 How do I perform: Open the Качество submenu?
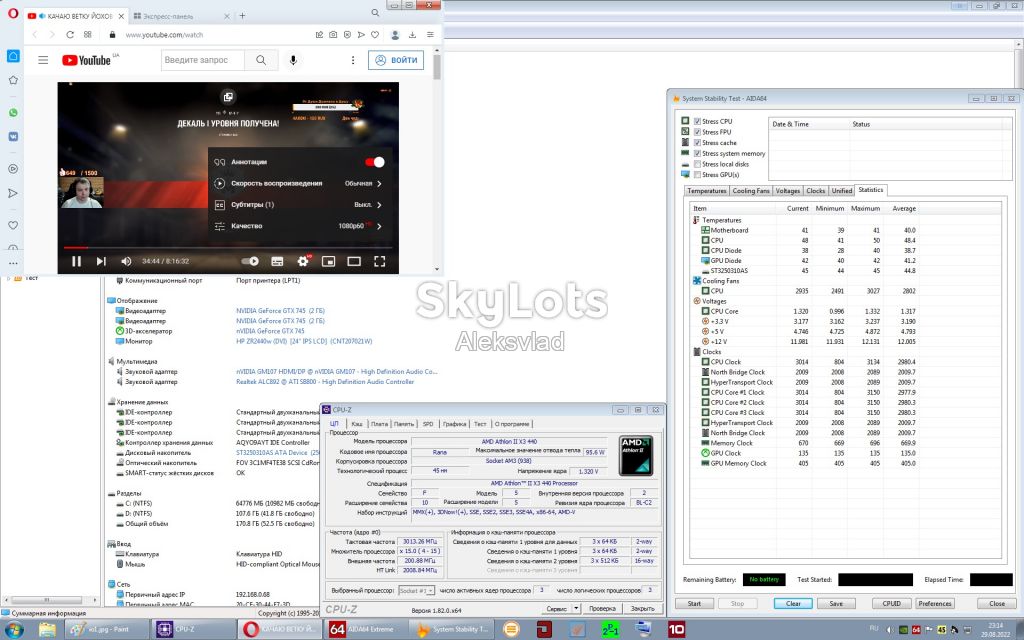coord(299,226)
